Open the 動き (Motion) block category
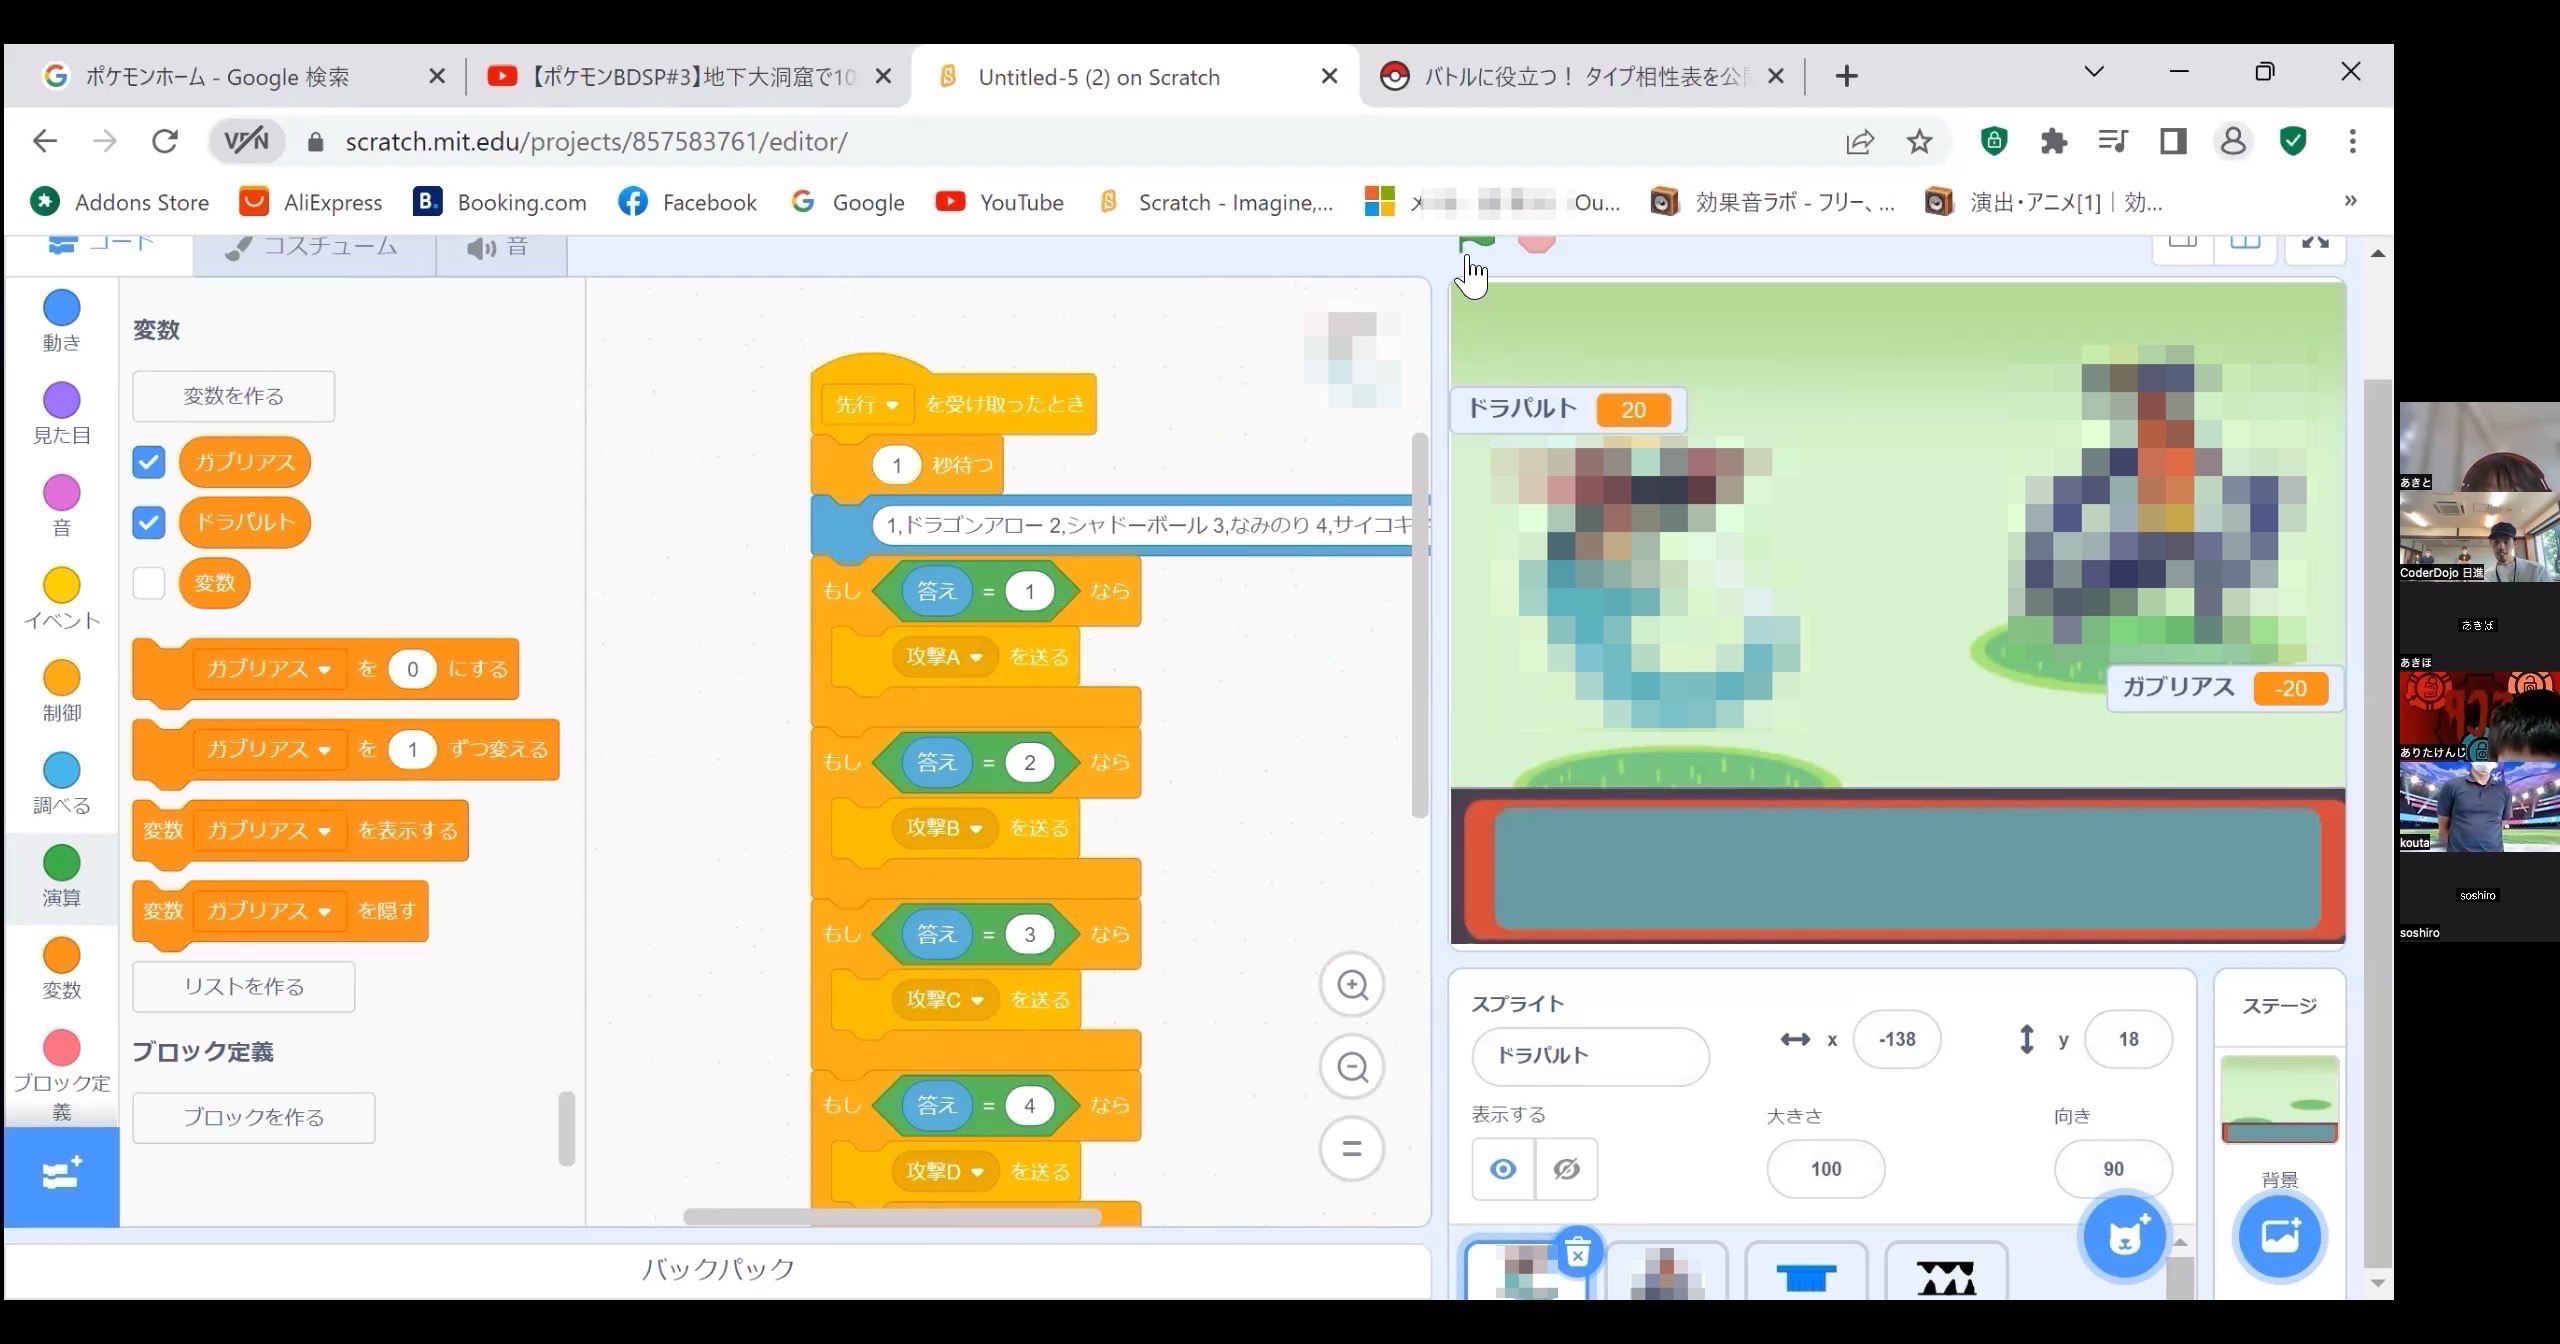 click(x=61, y=321)
